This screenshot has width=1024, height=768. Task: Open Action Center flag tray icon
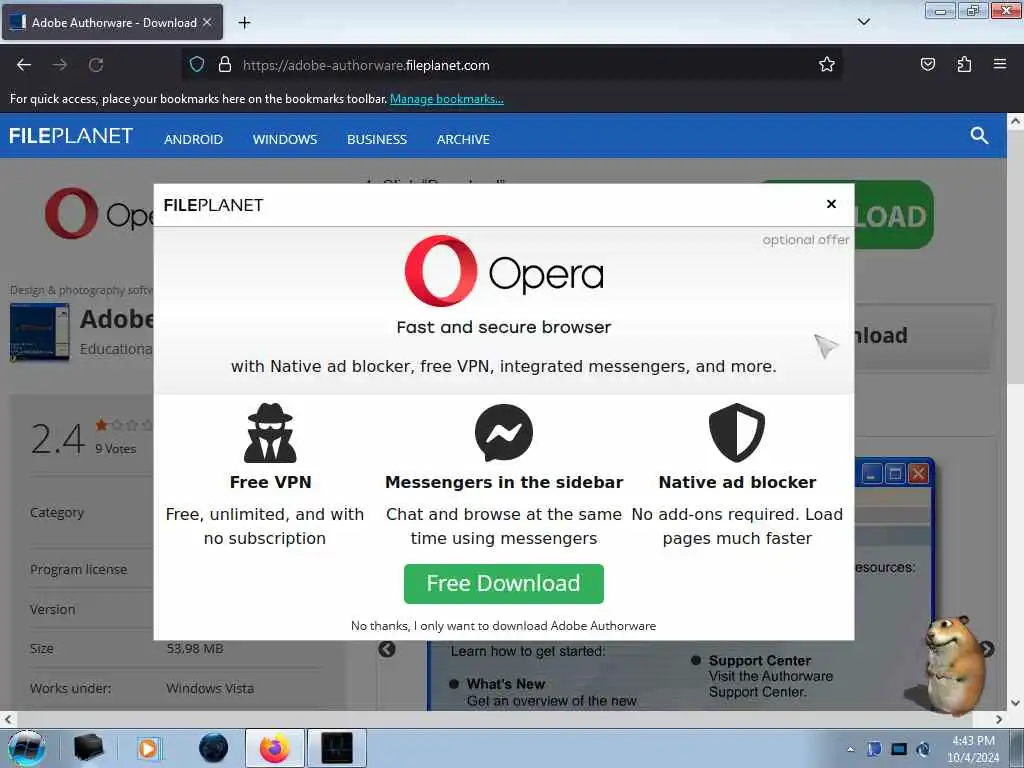(x=874, y=749)
